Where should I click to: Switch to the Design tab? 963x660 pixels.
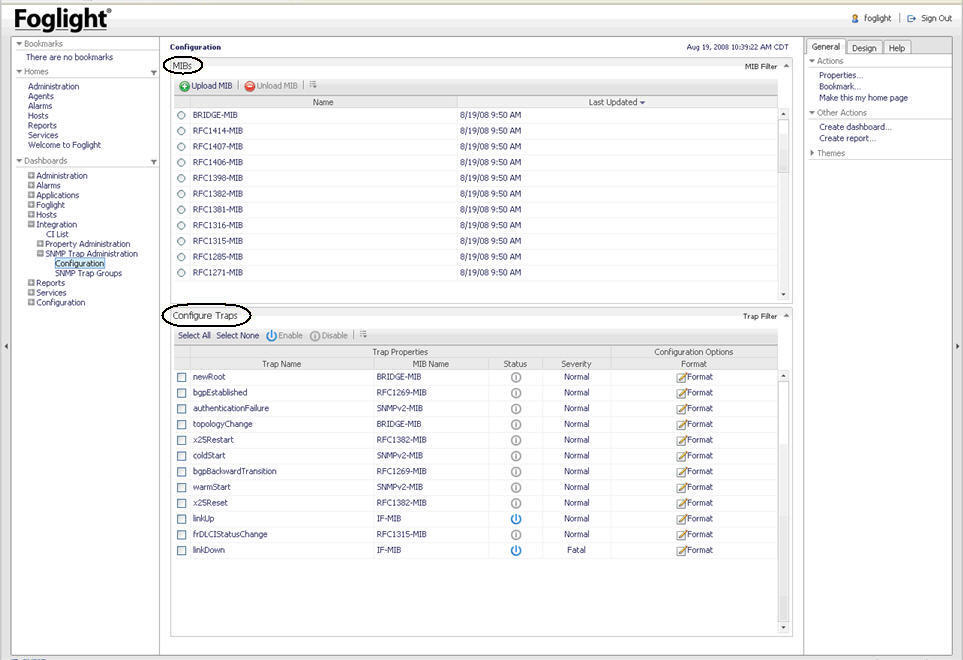(x=864, y=48)
